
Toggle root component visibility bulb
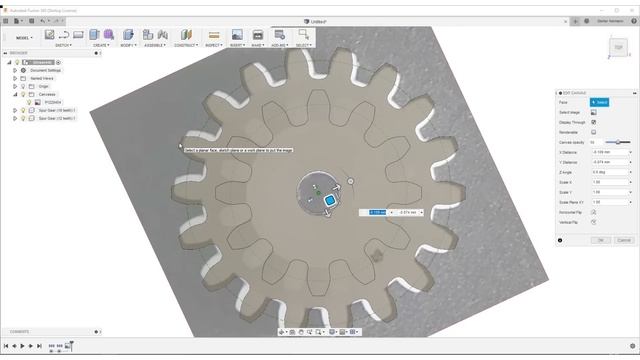[17, 62]
